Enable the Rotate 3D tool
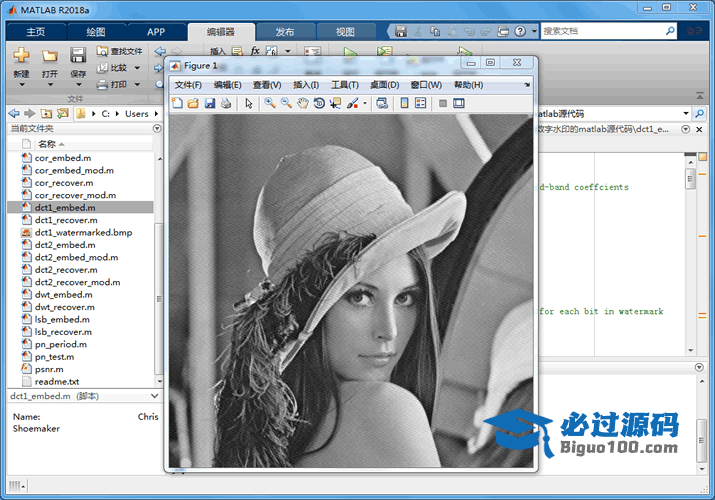The height and width of the screenshot is (500, 715). coord(318,103)
